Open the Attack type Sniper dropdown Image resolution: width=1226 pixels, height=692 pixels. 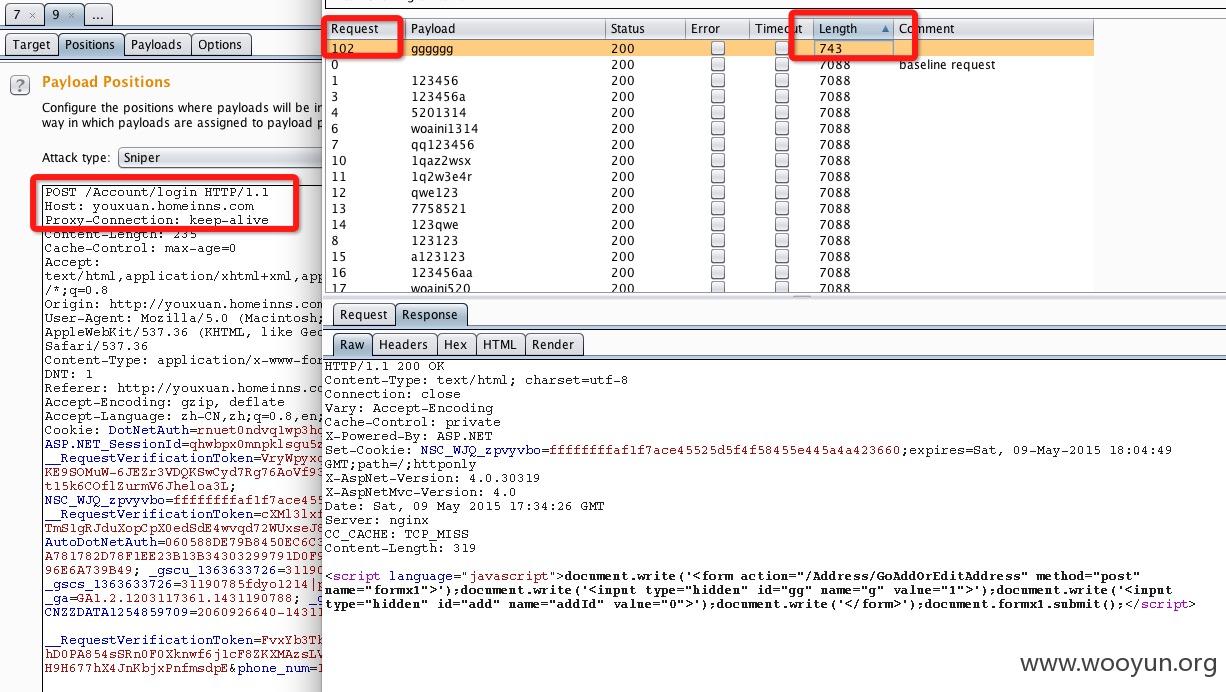218,157
